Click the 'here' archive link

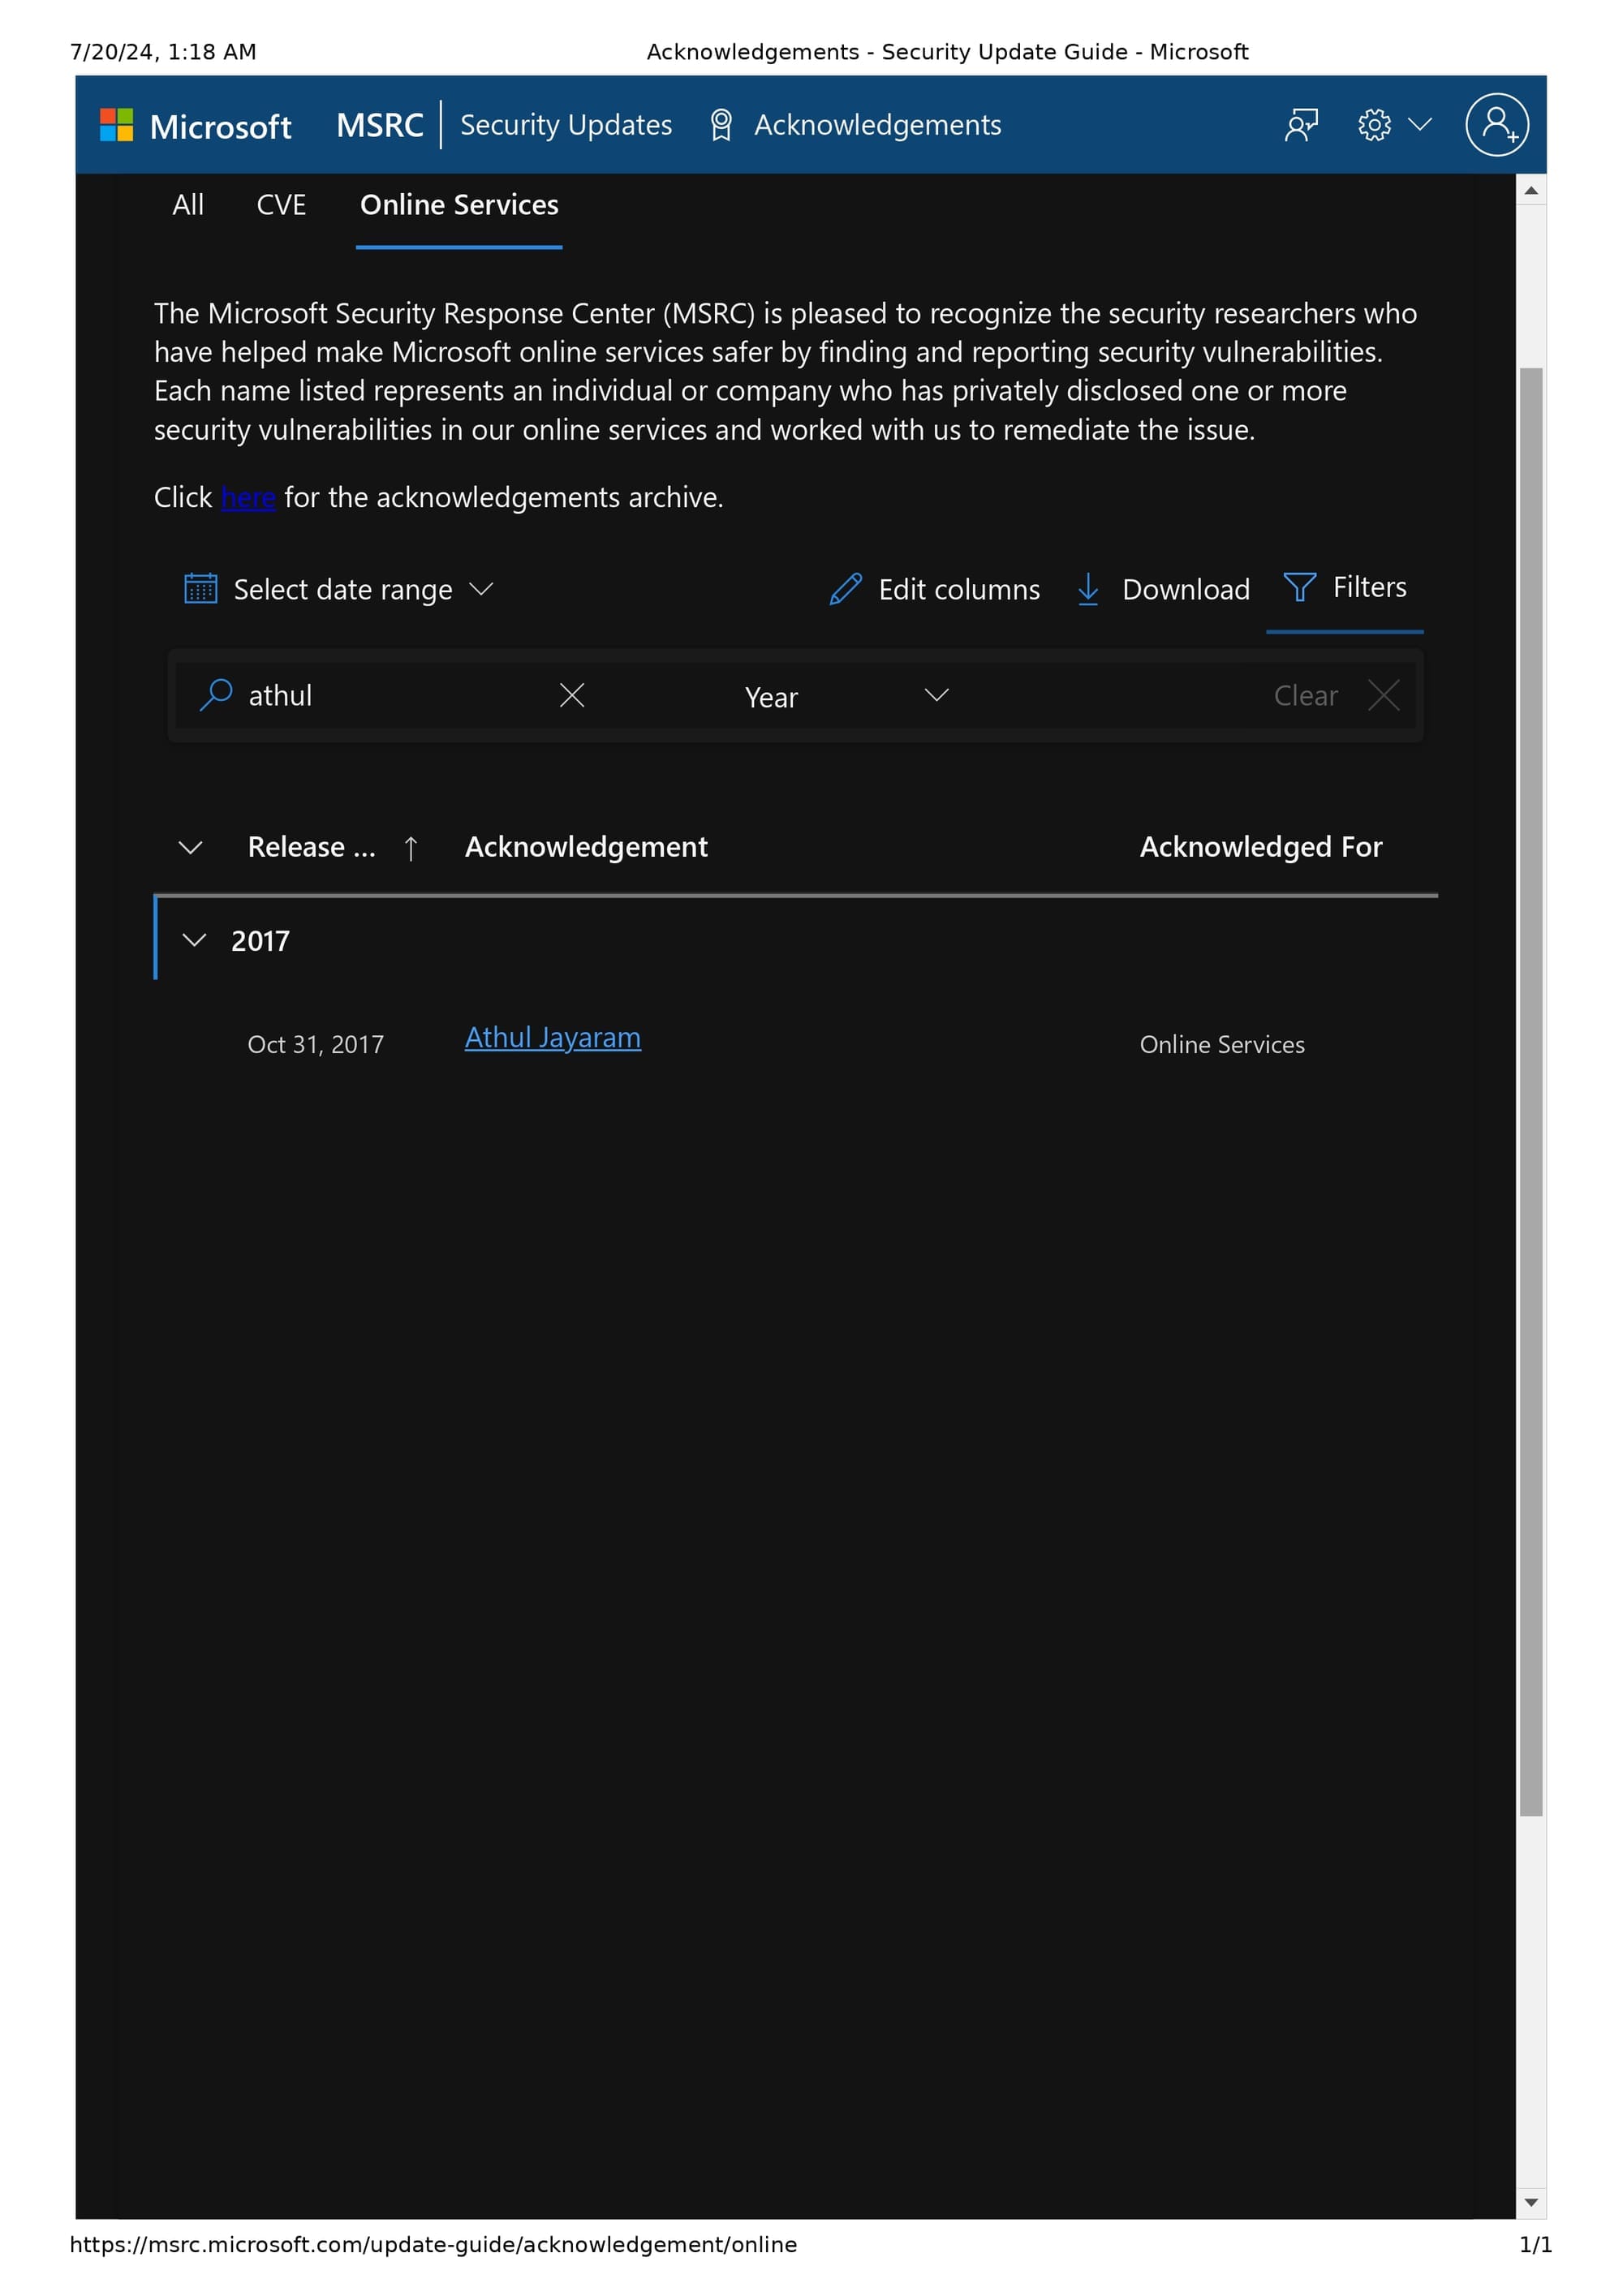click(x=248, y=497)
